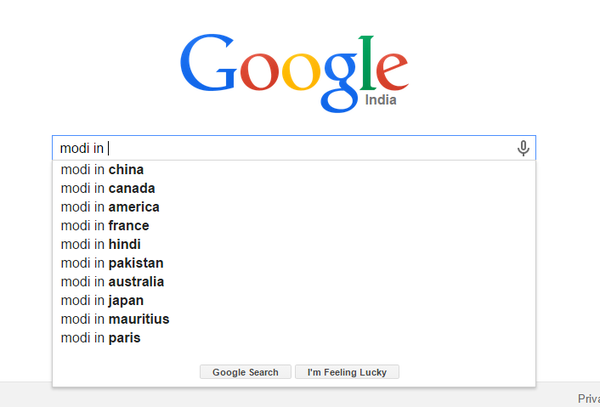Screen dimensions: 600x407
Task: Open the Privacy link in footer
Action: 589,399
